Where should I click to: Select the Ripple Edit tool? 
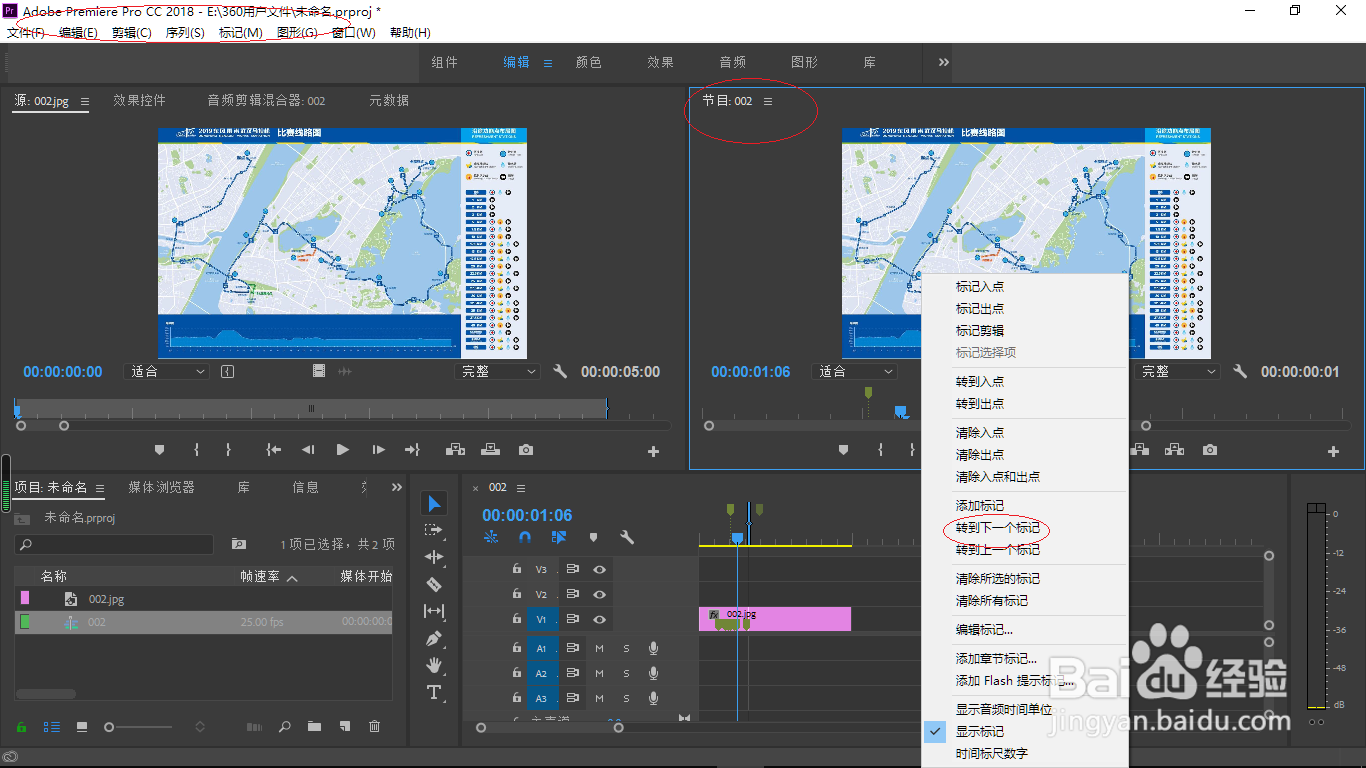[434, 557]
